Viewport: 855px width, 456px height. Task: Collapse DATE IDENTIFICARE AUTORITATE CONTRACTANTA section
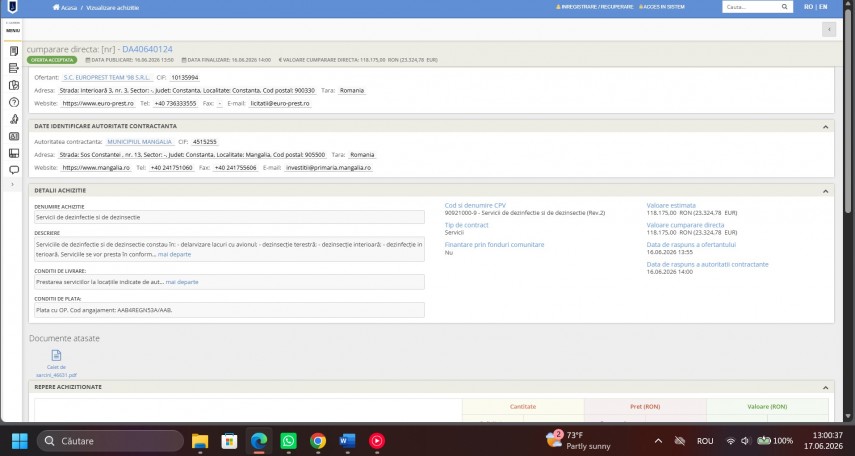click(825, 127)
